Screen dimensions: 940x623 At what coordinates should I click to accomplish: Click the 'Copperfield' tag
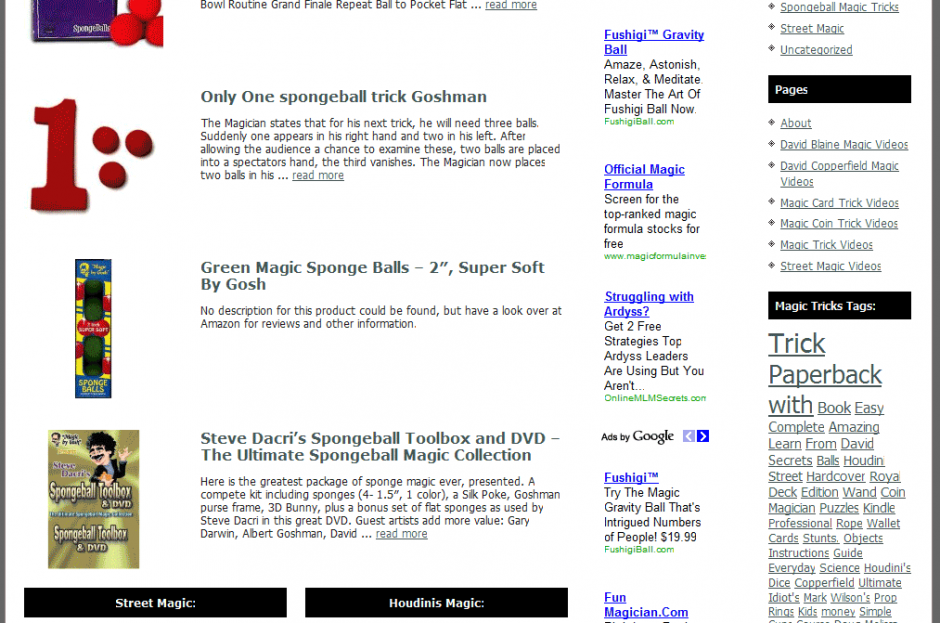(x=824, y=583)
